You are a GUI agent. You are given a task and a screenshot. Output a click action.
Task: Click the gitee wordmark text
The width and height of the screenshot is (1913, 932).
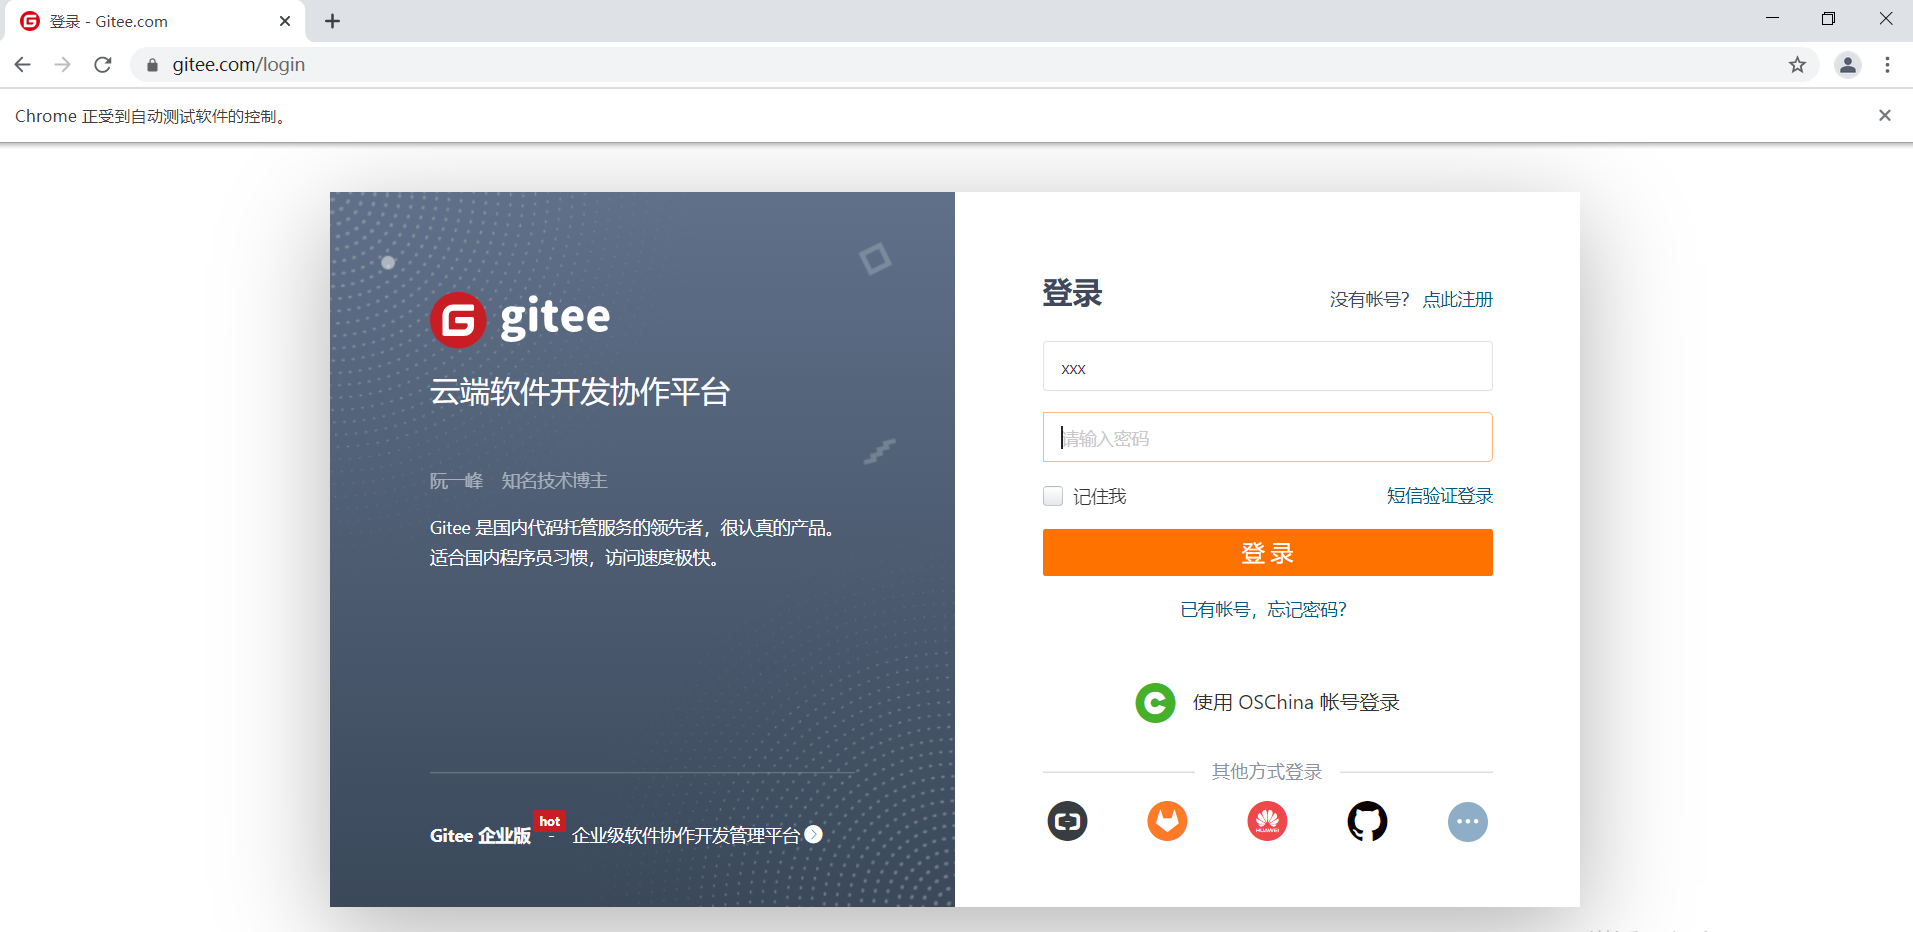point(555,319)
